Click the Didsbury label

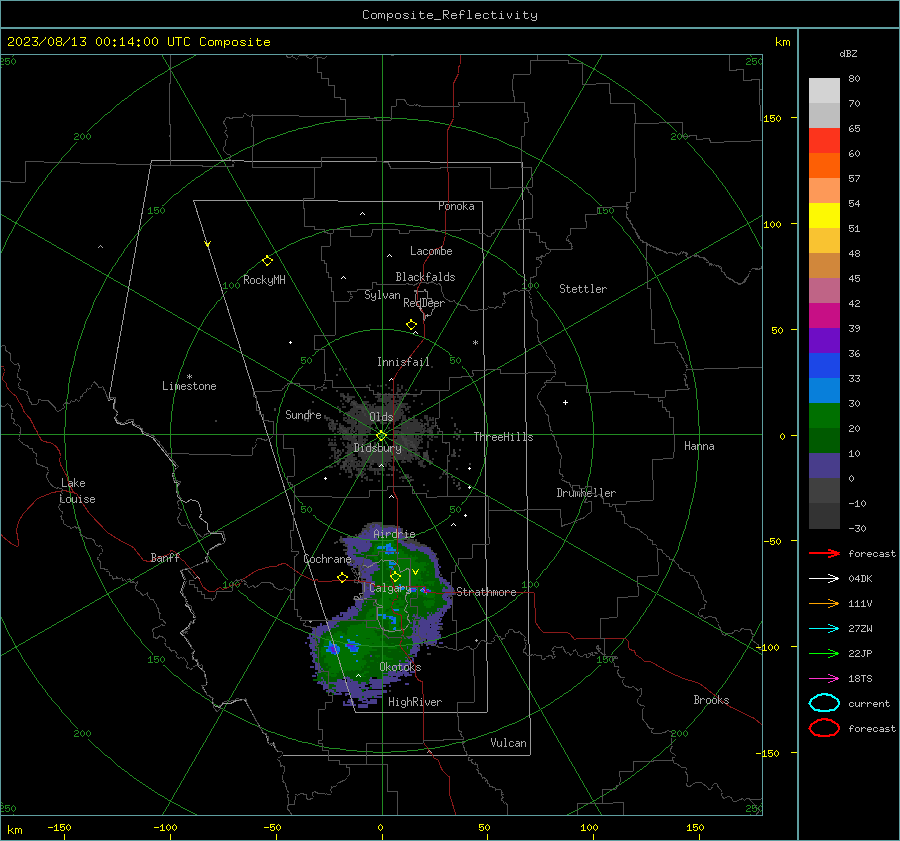point(377,448)
